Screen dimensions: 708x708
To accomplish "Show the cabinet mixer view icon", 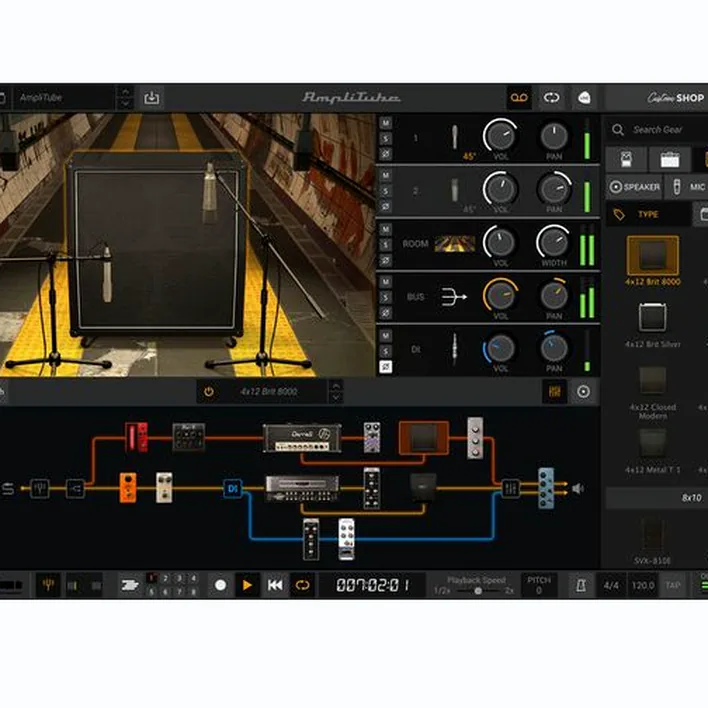I will [x=554, y=391].
